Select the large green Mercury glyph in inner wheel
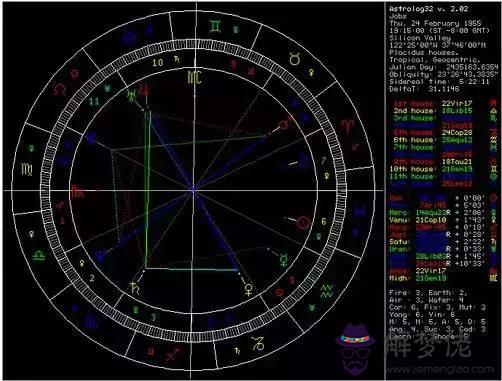This screenshot has width=502, height=381. click(284, 260)
